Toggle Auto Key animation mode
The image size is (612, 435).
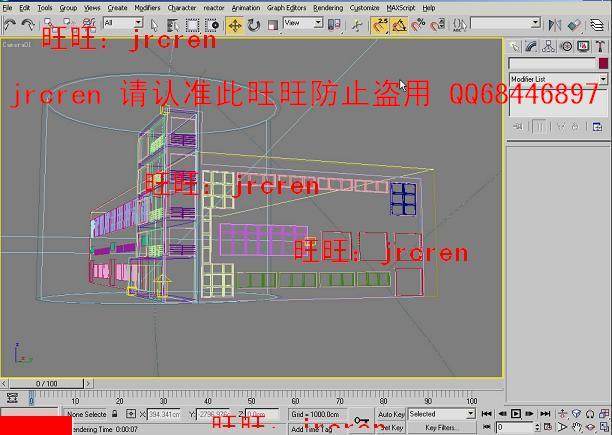click(391, 414)
